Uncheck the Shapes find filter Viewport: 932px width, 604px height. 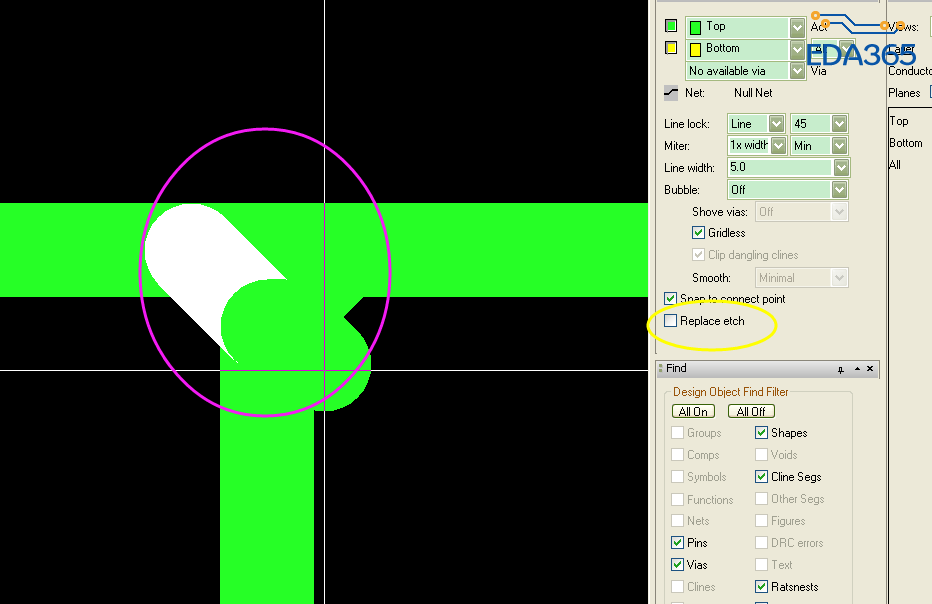pos(762,433)
